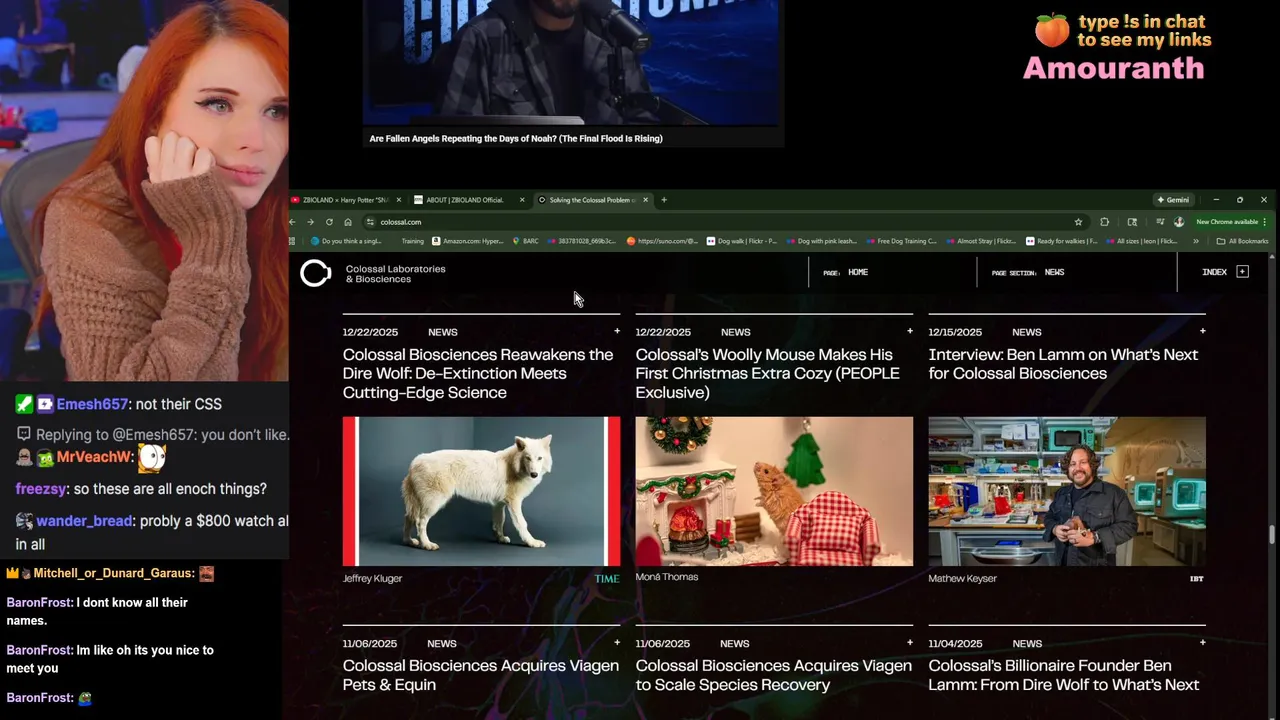This screenshot has width=1280, height=720.
Task: Expand plus on Viagen Scale Species Recovery card
Action: [x=909, y=643]
